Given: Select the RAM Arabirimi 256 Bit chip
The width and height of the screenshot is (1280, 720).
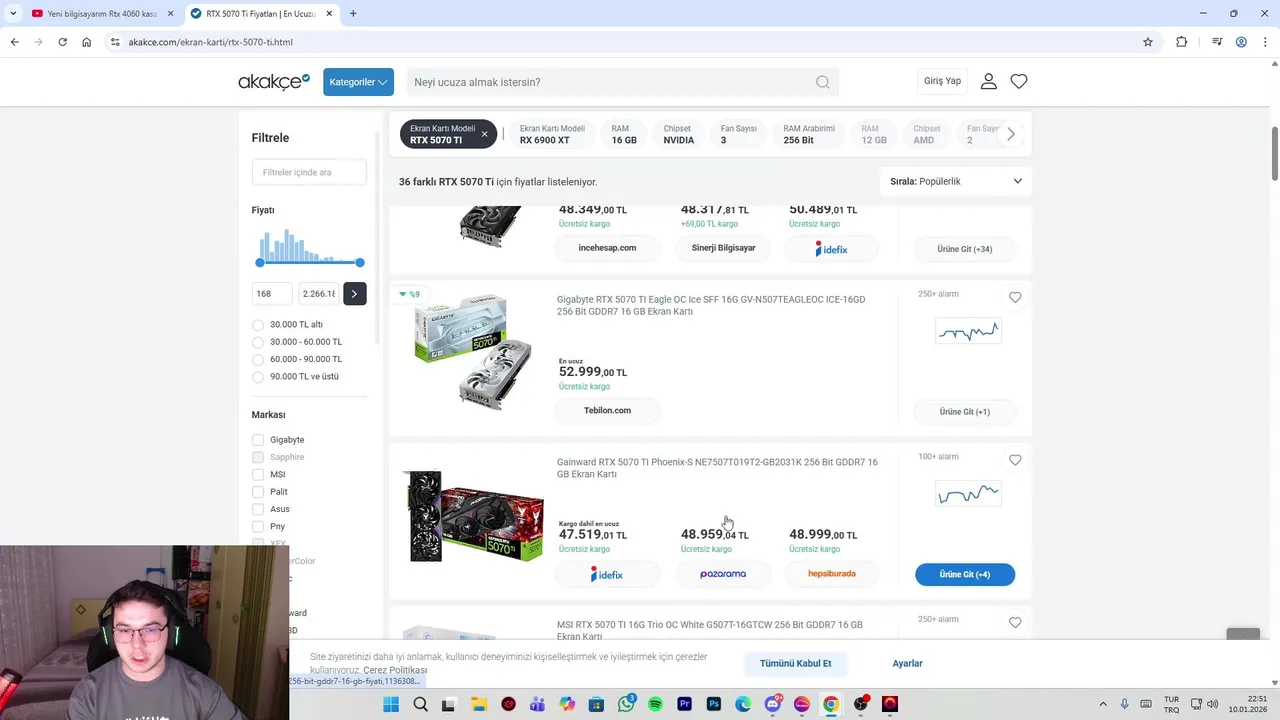Looking at the screenshot, I should point(809,134).
